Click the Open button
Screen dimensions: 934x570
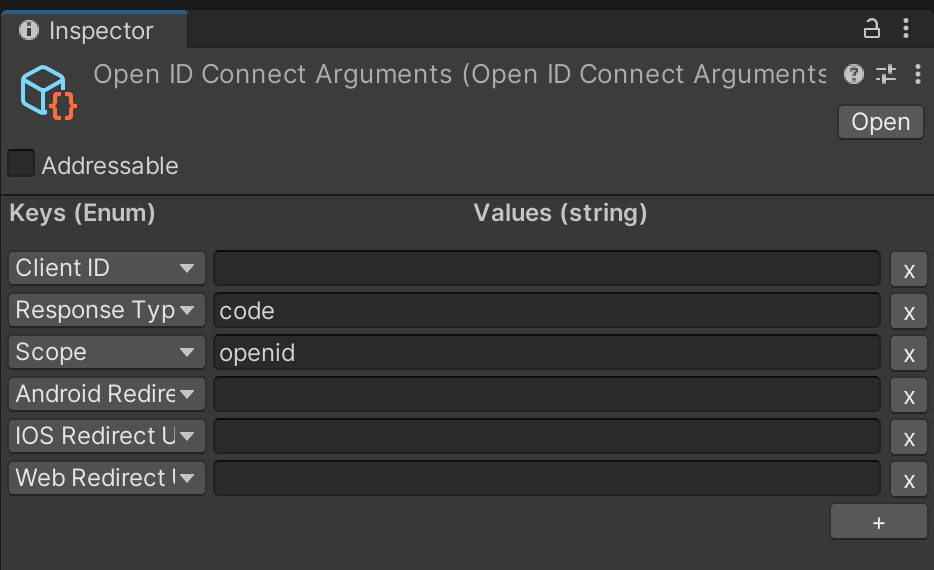[880, 122]
